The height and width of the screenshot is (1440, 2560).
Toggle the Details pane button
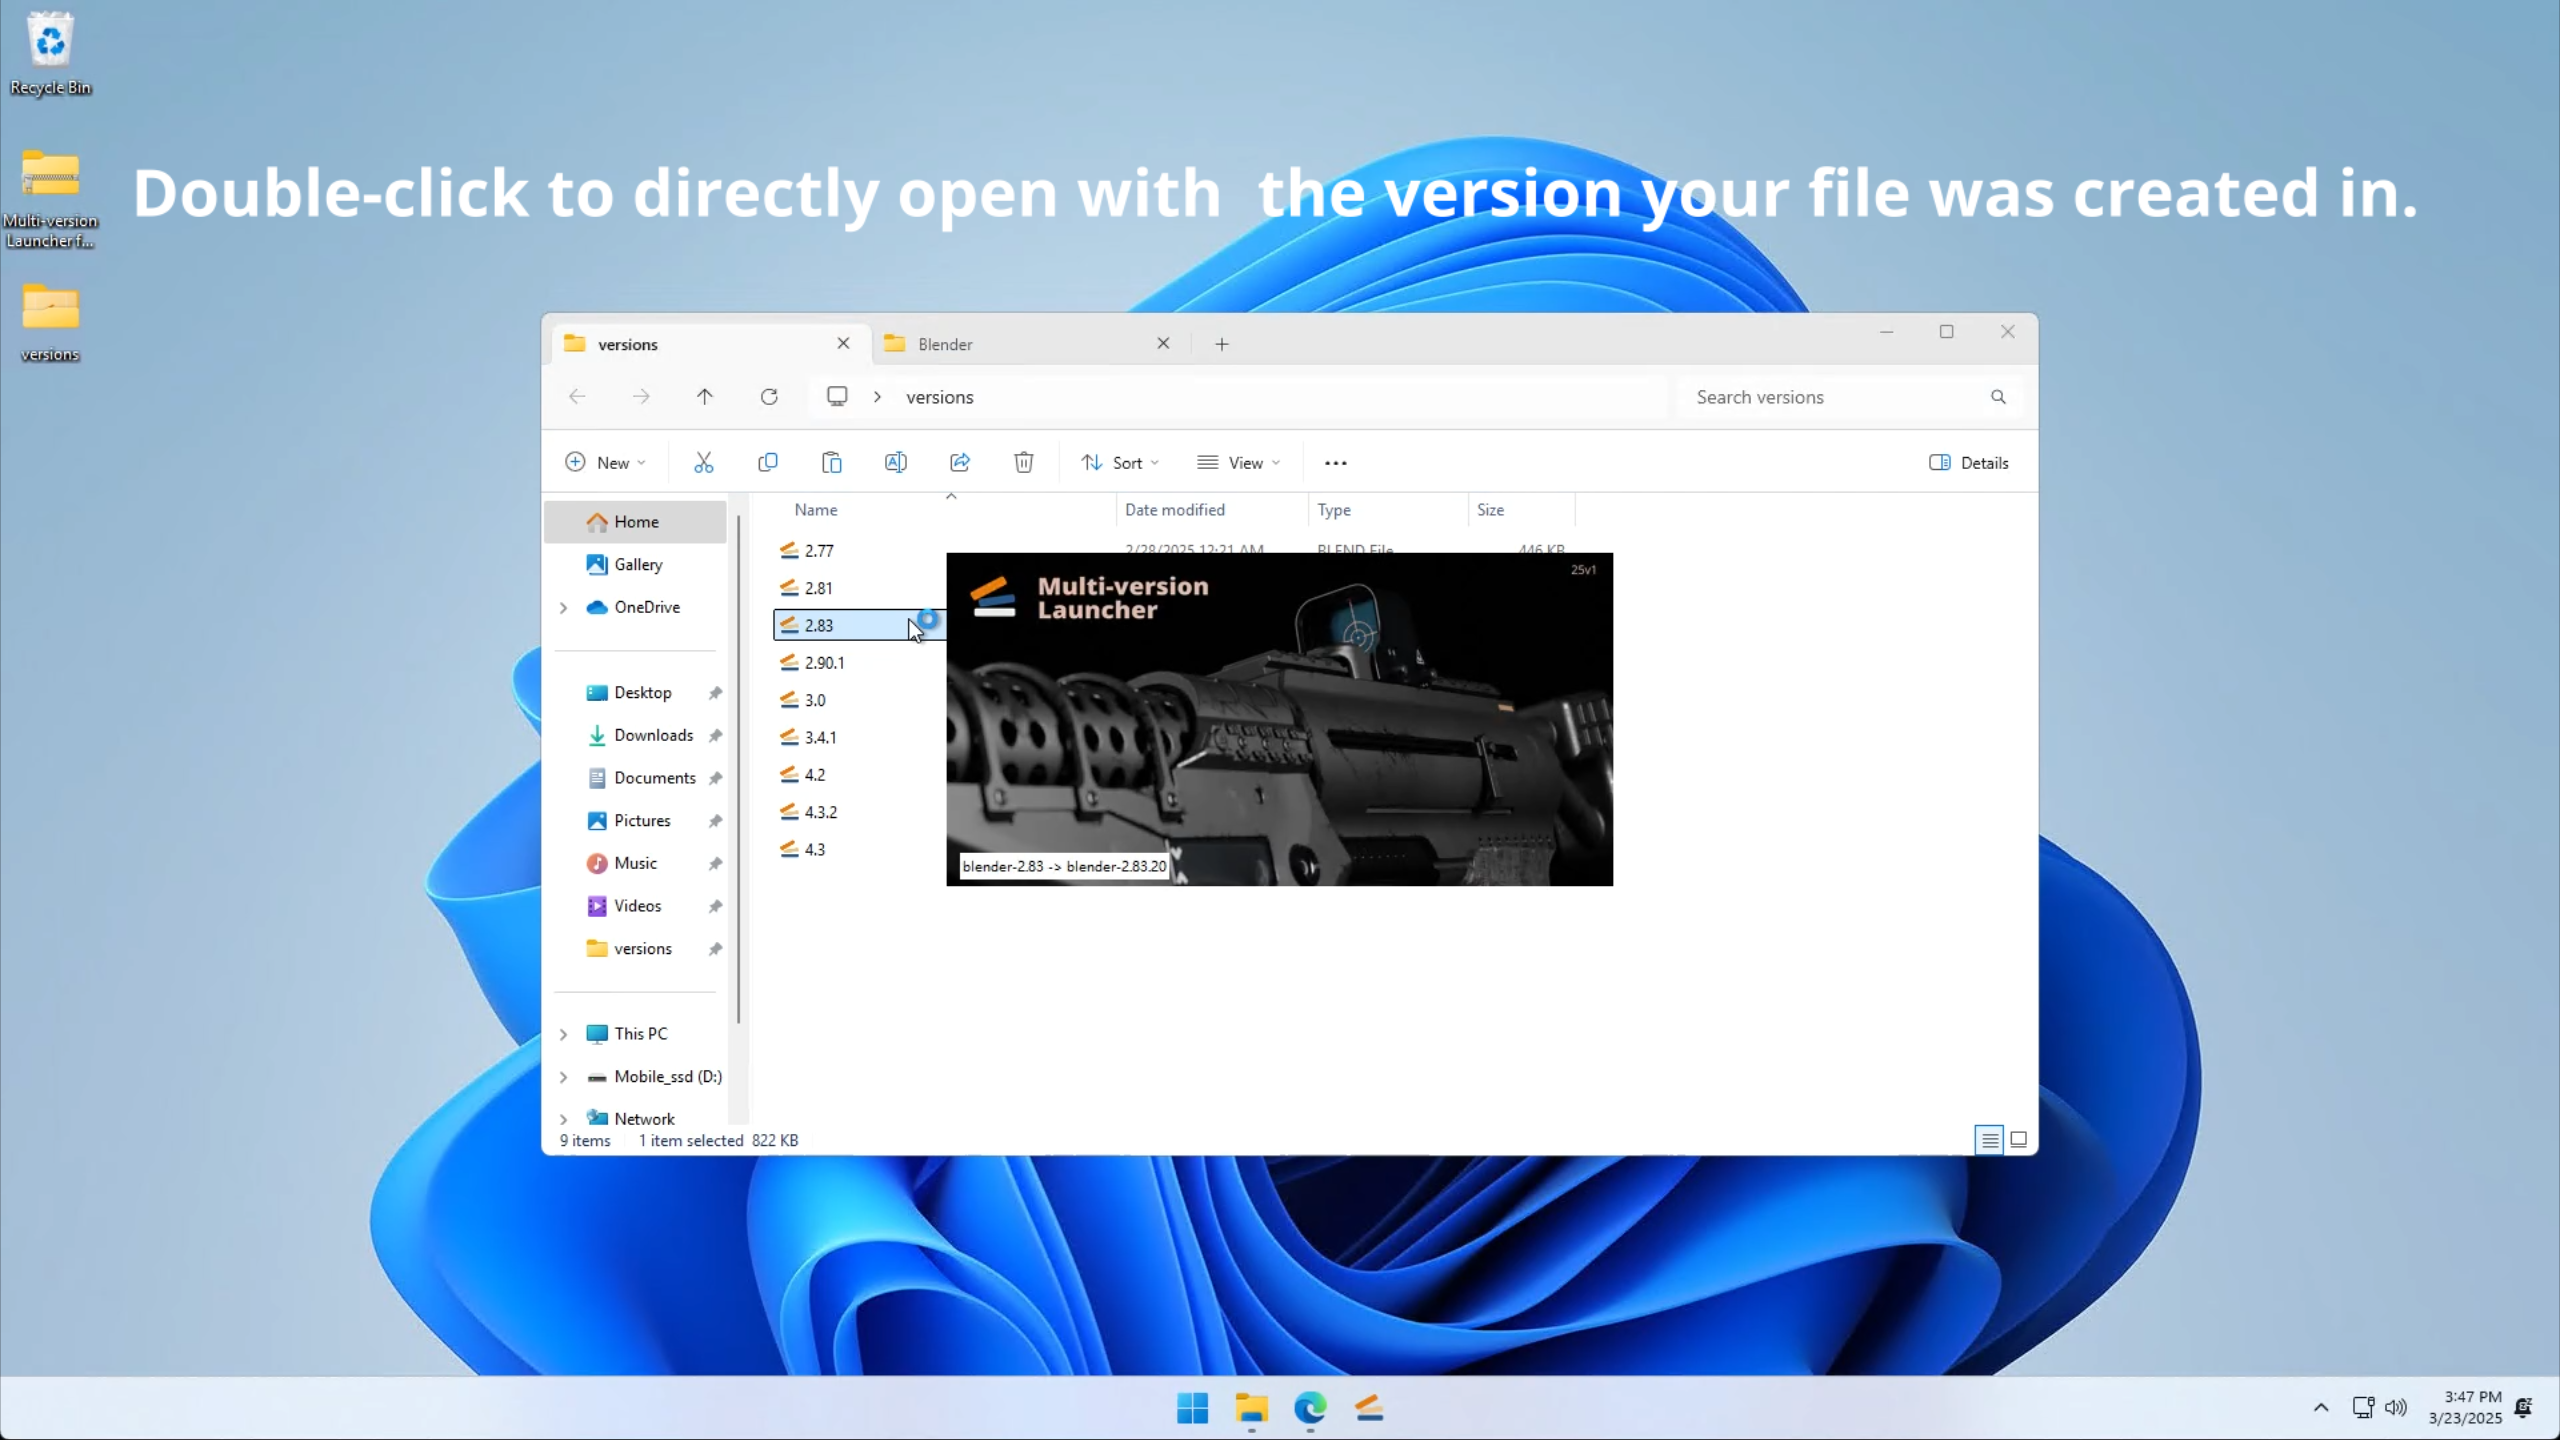pos(1968,463)
